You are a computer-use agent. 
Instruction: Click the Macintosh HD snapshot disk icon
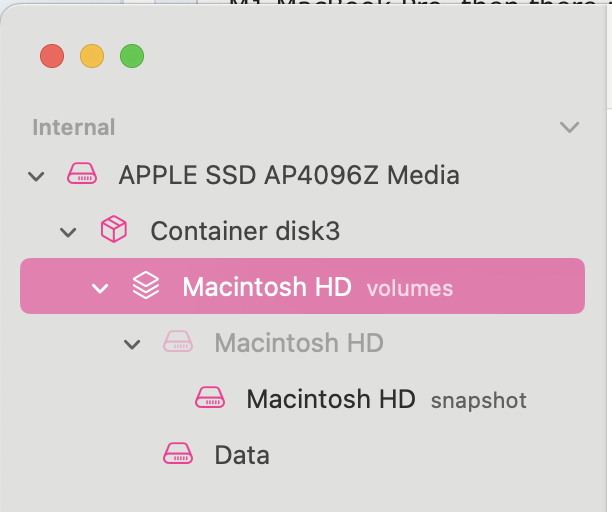(x=210, y=399)
